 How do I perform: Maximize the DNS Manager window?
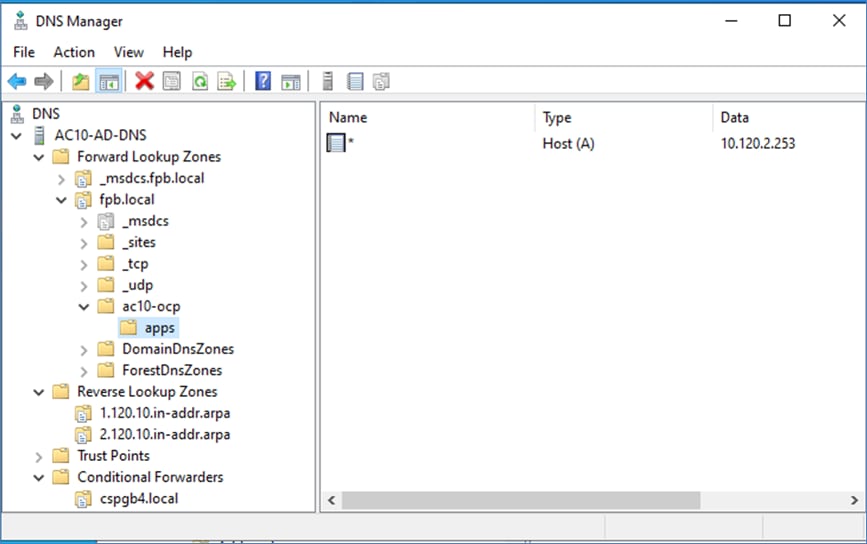click(784, 21)
